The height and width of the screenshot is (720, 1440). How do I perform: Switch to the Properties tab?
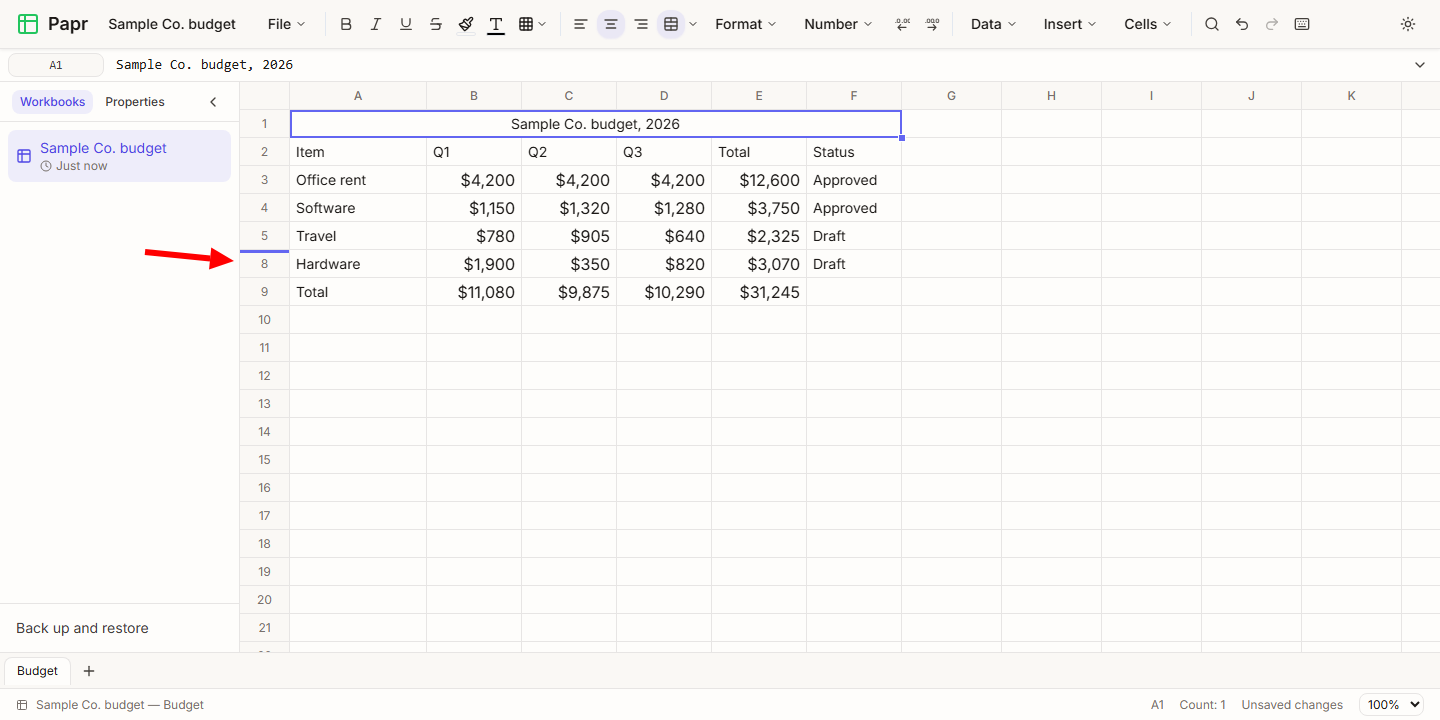point(135,102)
